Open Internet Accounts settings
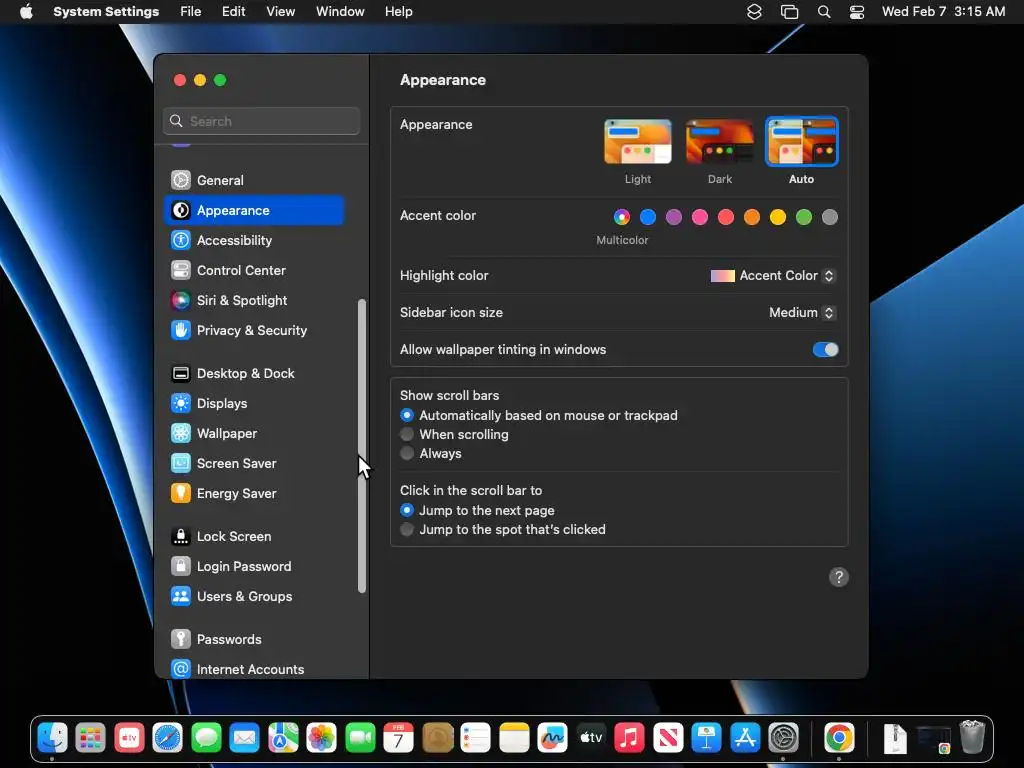Screen dimensions: 1024x768 click(x=254, y=669)
